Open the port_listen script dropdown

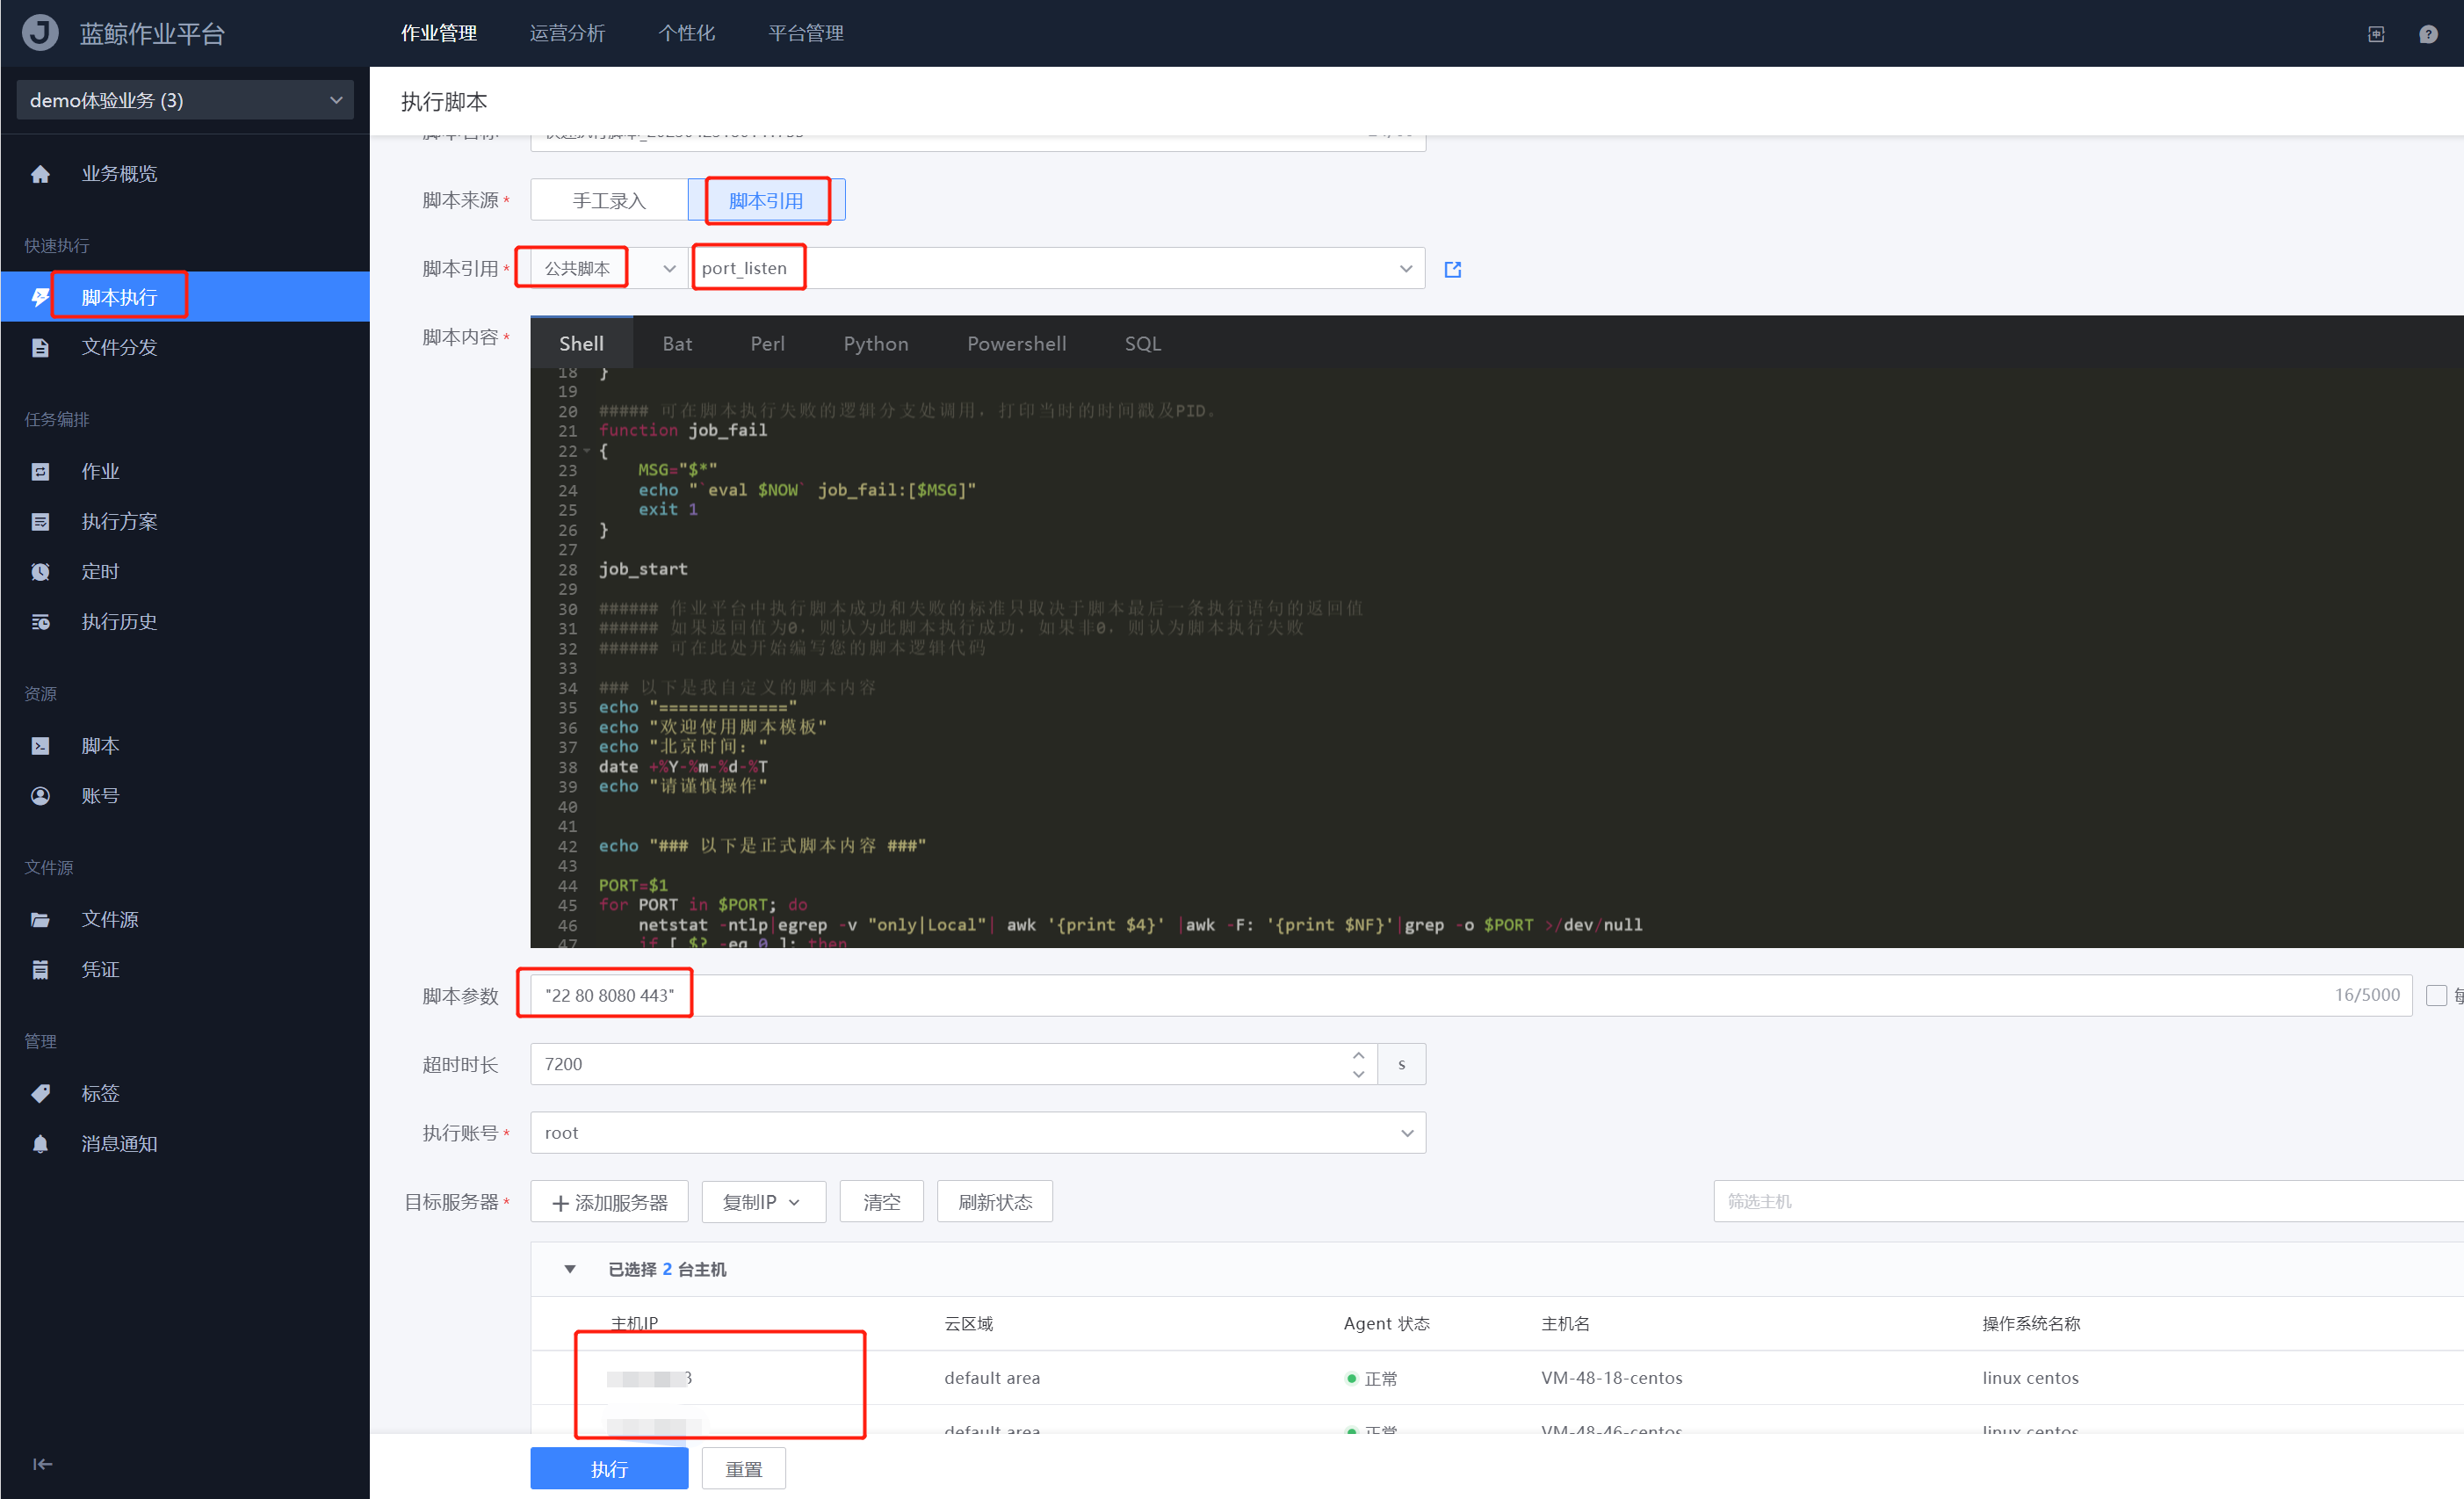point(1057,268)
